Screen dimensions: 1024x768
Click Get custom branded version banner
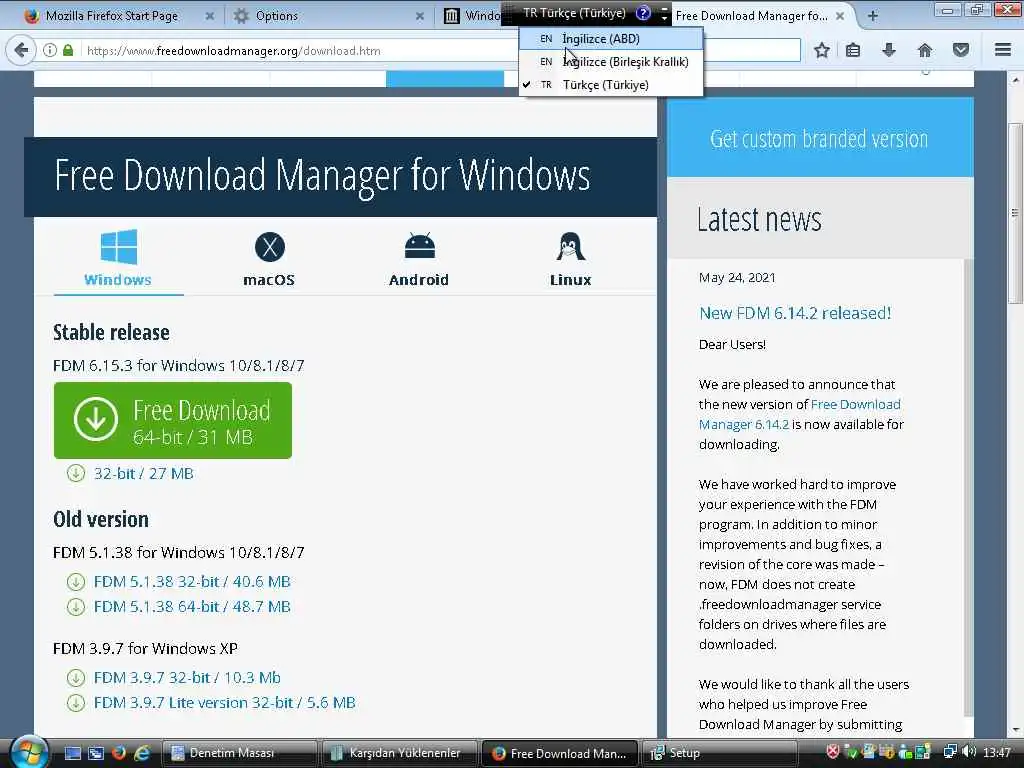820,138
